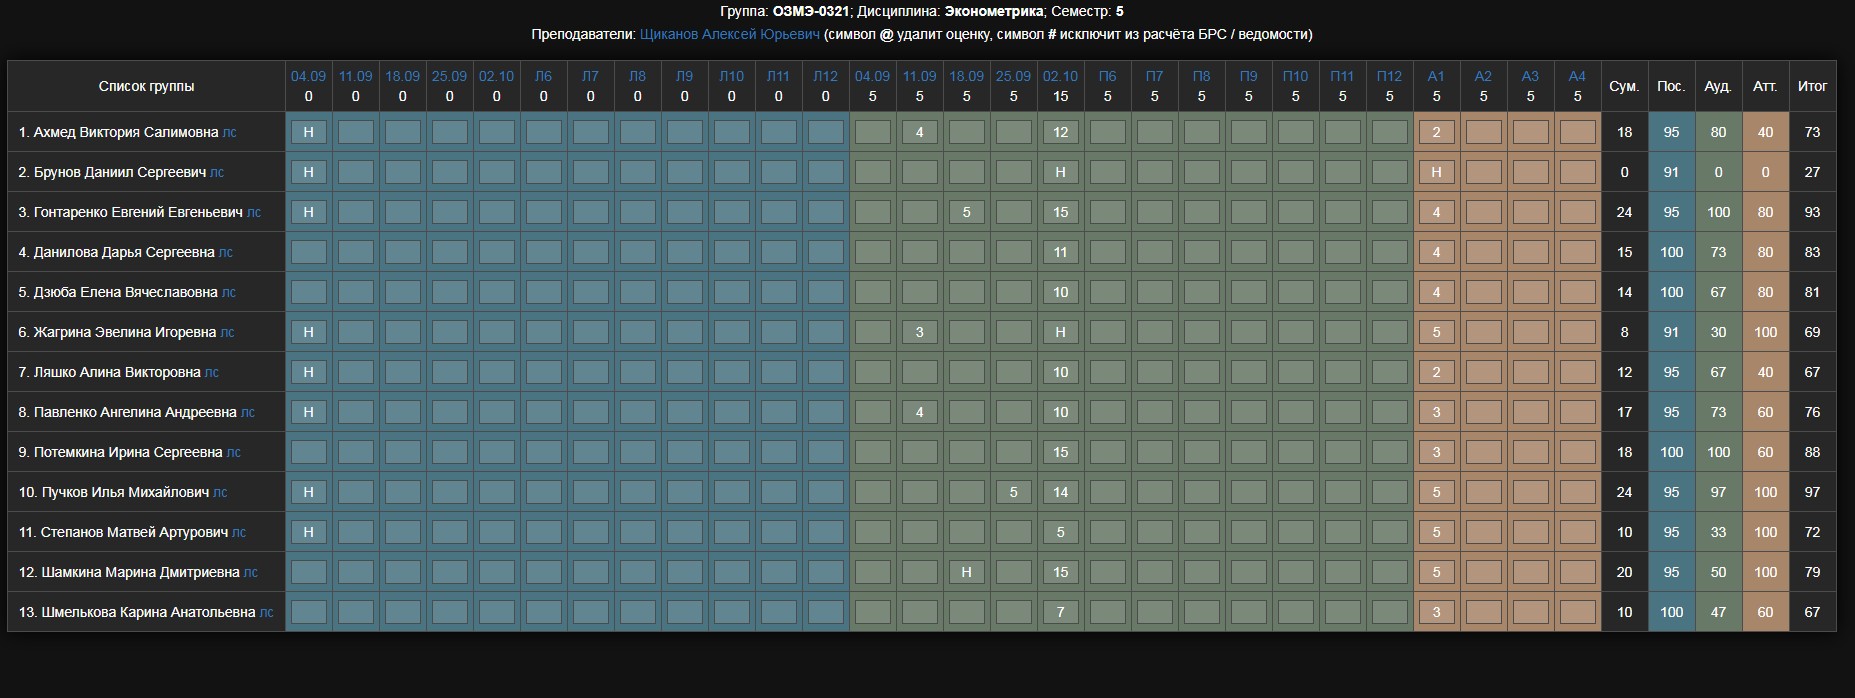Edit Жагрина's 11.09 practice cell showing 3

pos(919,332)
